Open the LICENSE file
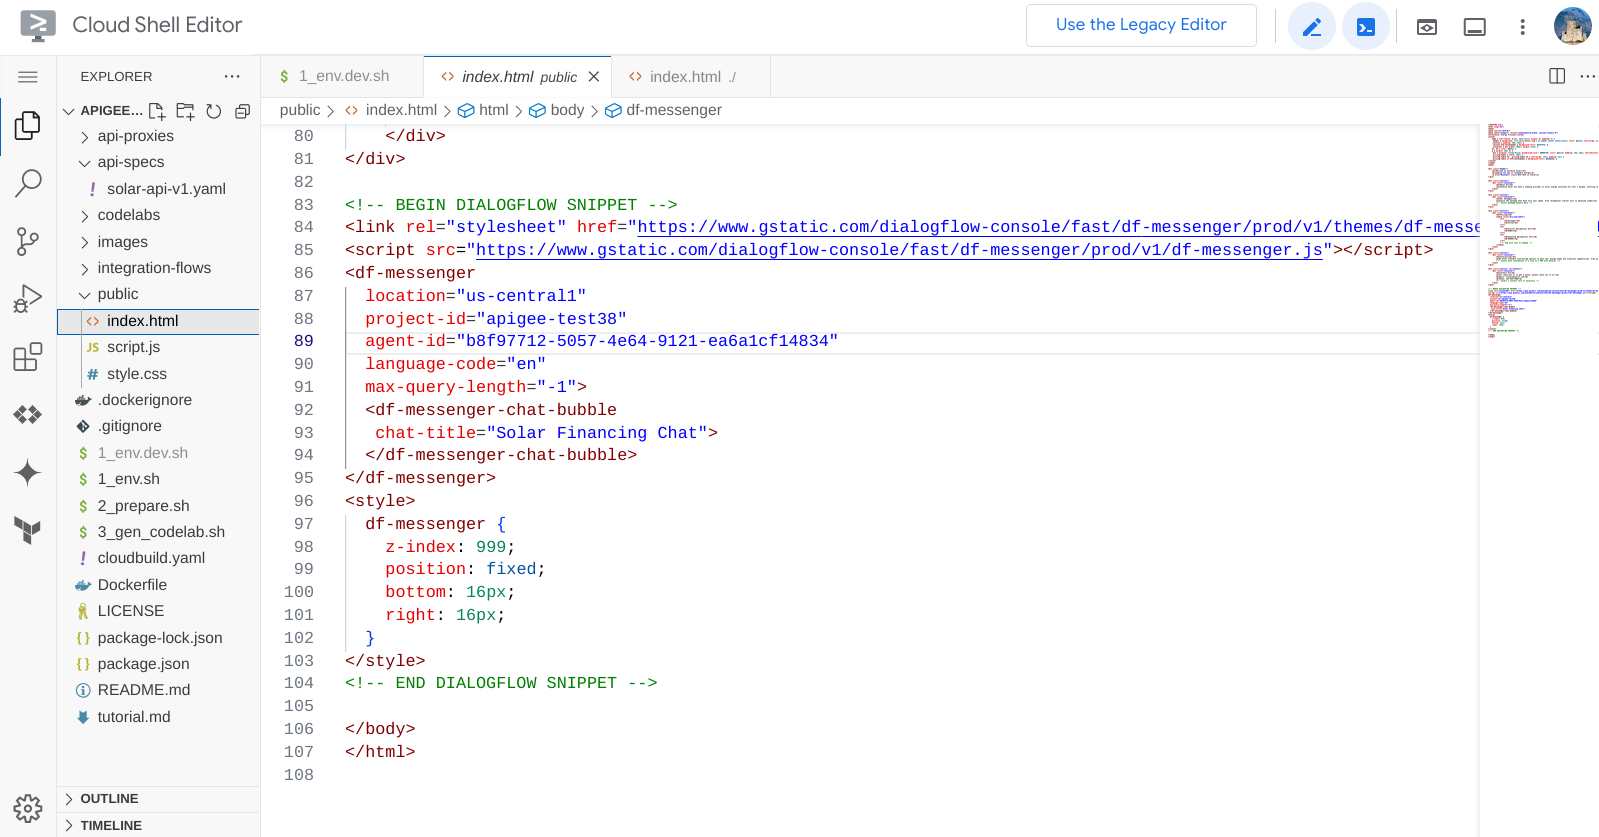The height and width of the screenshot is (837, 1599). point(130,611)
